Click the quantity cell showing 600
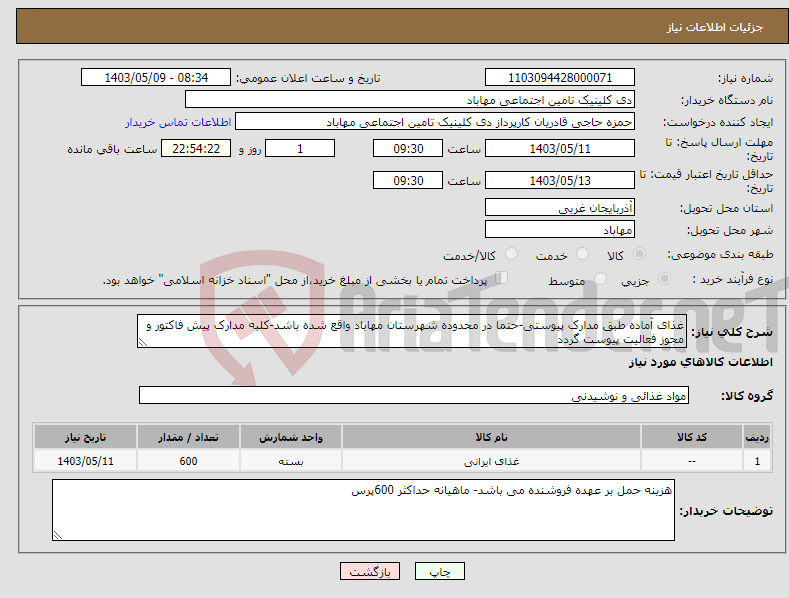Screen dimensions: 789x598 pyautogui.click(x=188, y=461)
